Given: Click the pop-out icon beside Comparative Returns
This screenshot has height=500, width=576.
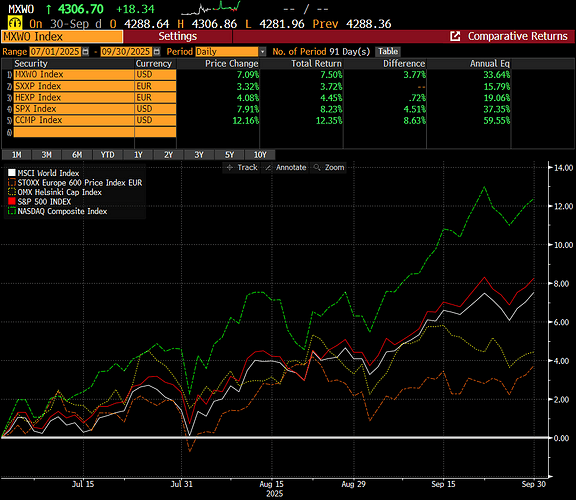Looking at the screenshot, I should pos(455,36).
